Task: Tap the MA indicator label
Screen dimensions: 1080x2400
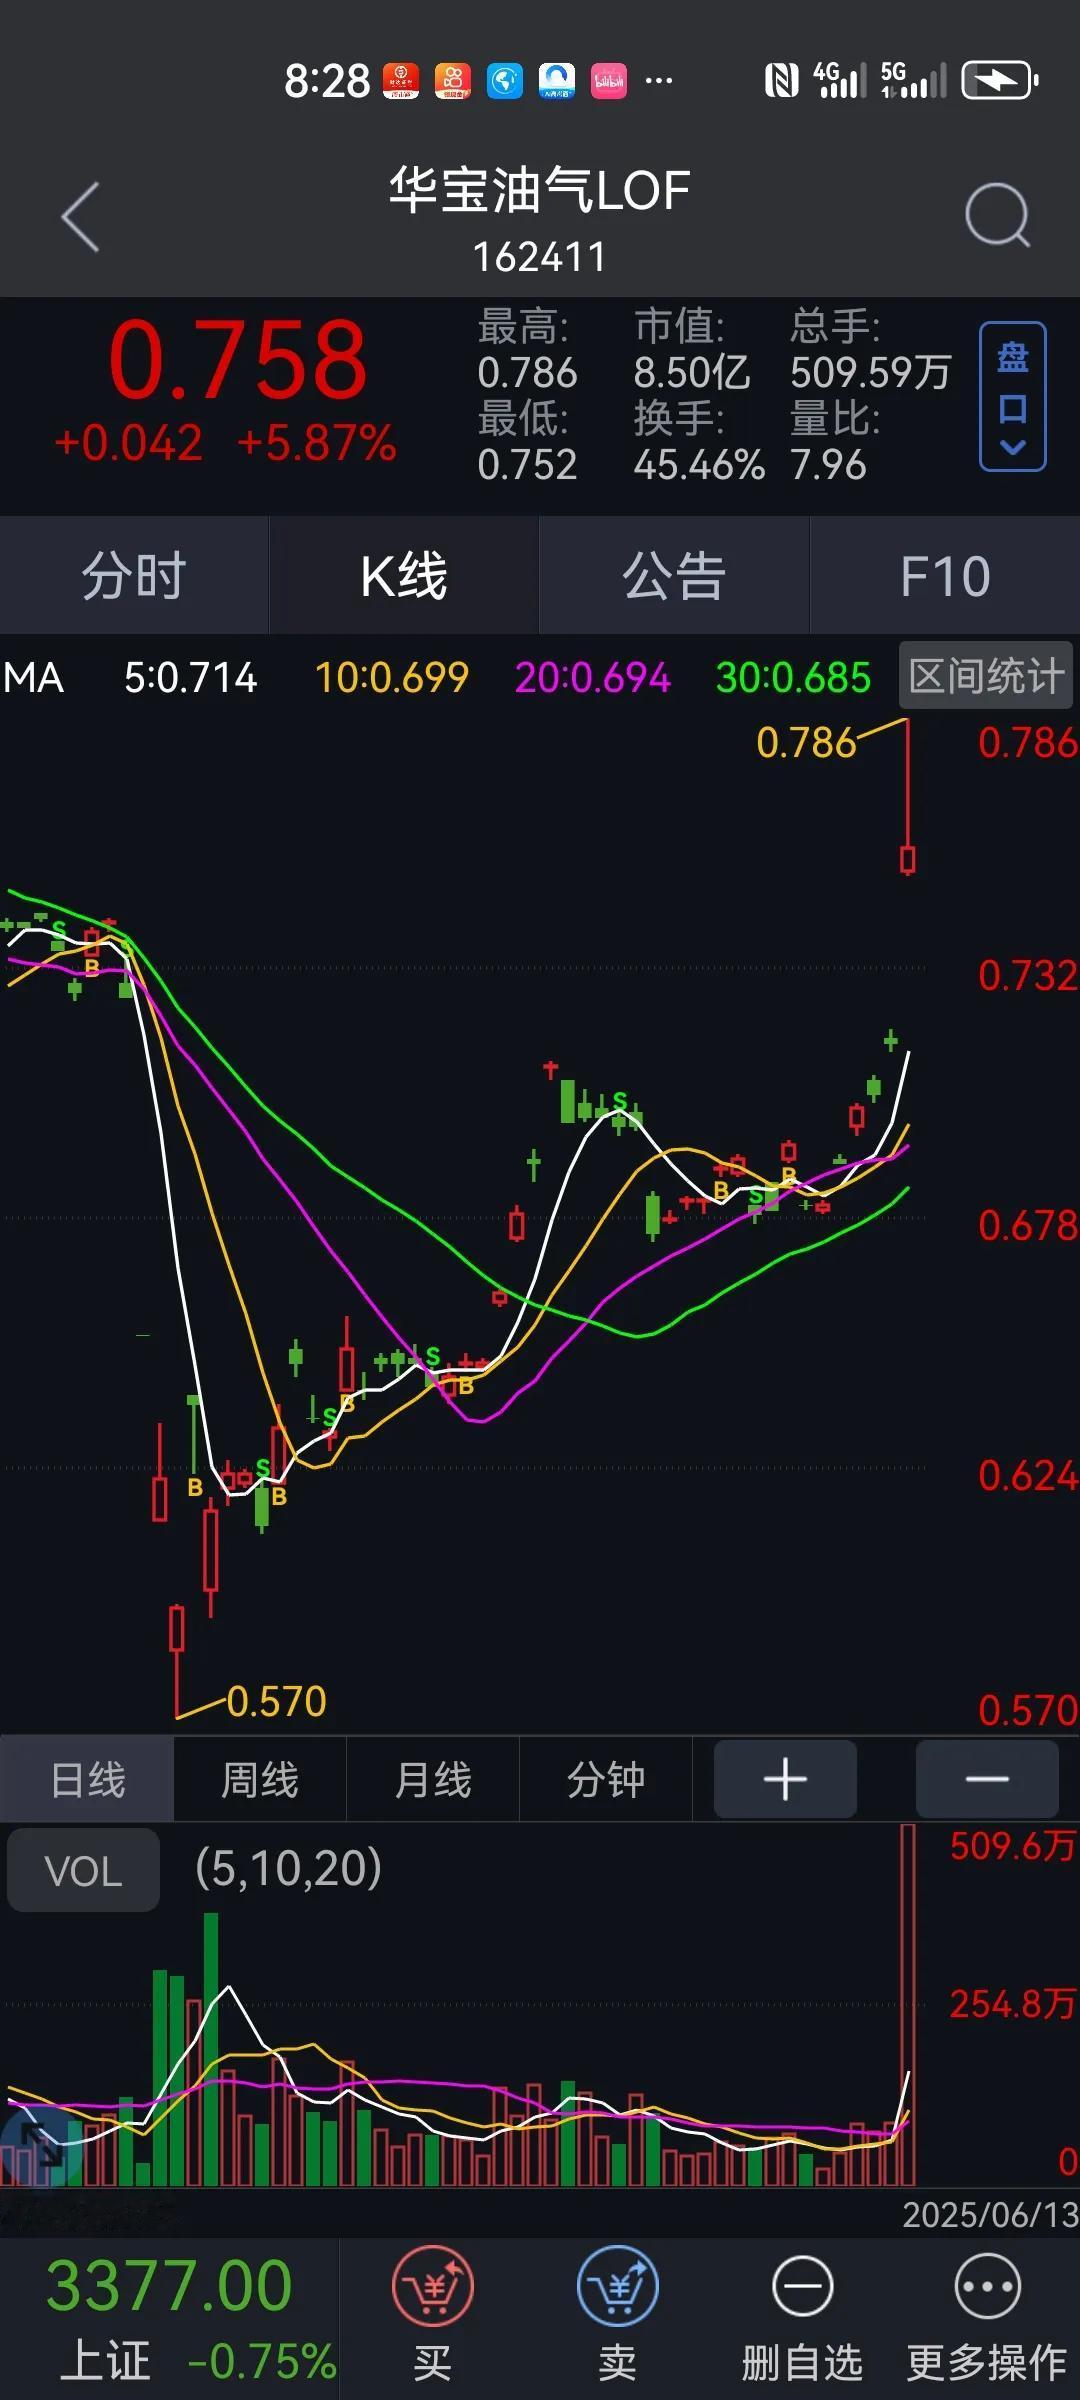Action: pos(34,678)
